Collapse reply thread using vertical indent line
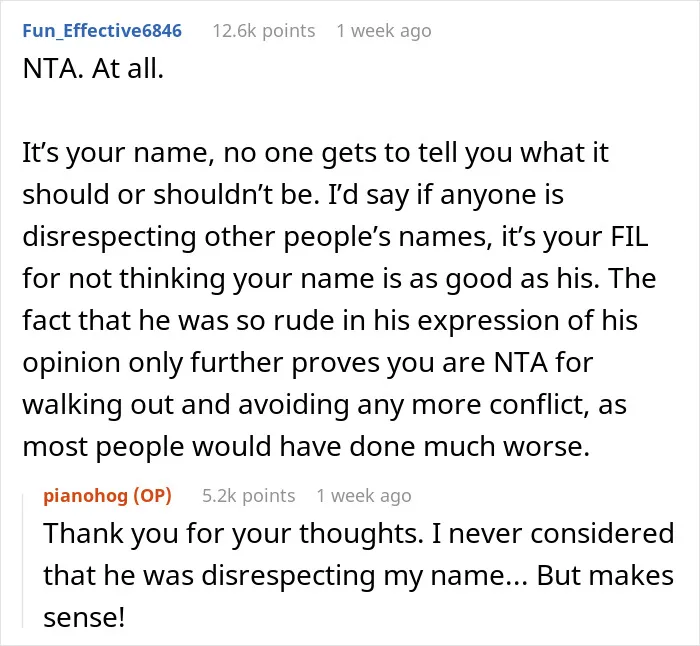 click(x=23, y=560)
